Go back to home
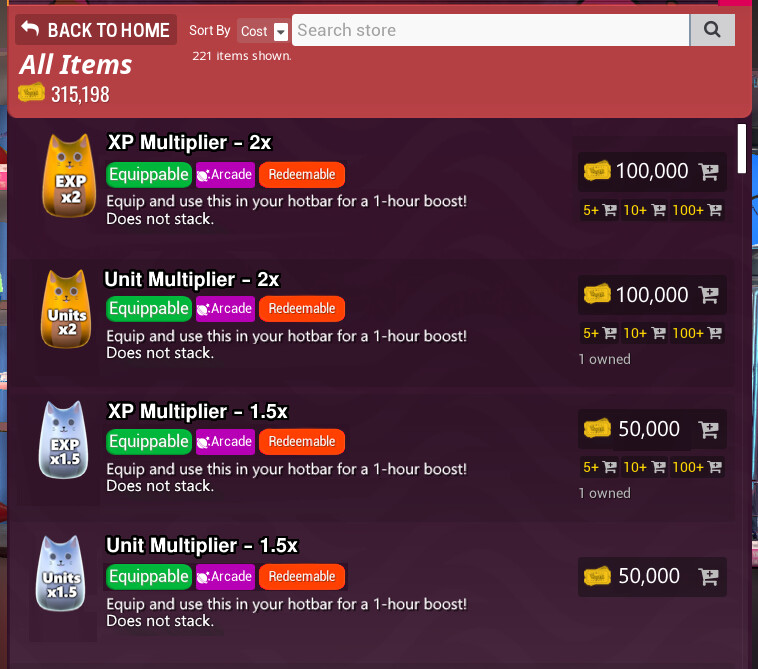 (96, 30)
